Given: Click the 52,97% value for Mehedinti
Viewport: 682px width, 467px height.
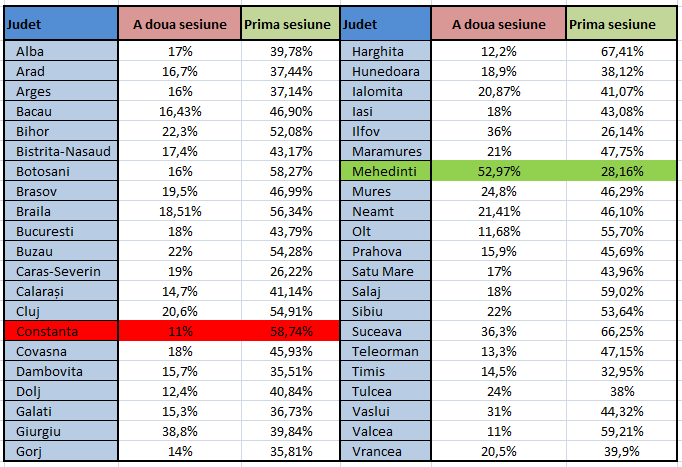Looking at the screenshot, I should [499, 172].
